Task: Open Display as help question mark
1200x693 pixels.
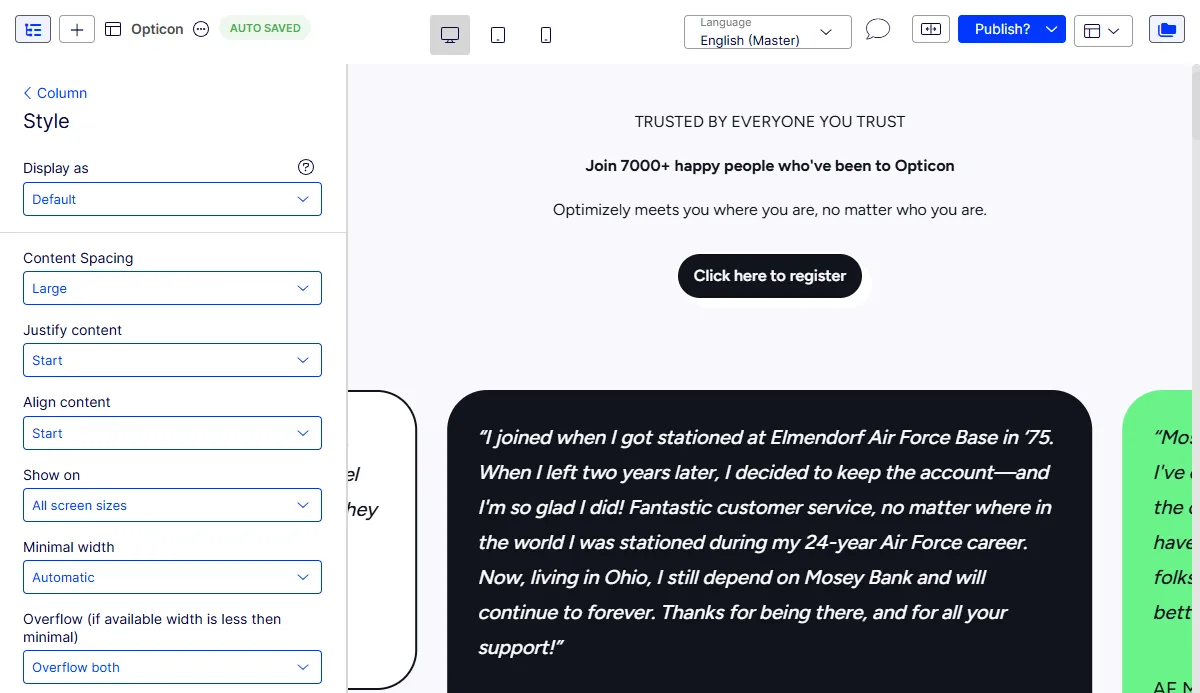Action: coord(306,167)
